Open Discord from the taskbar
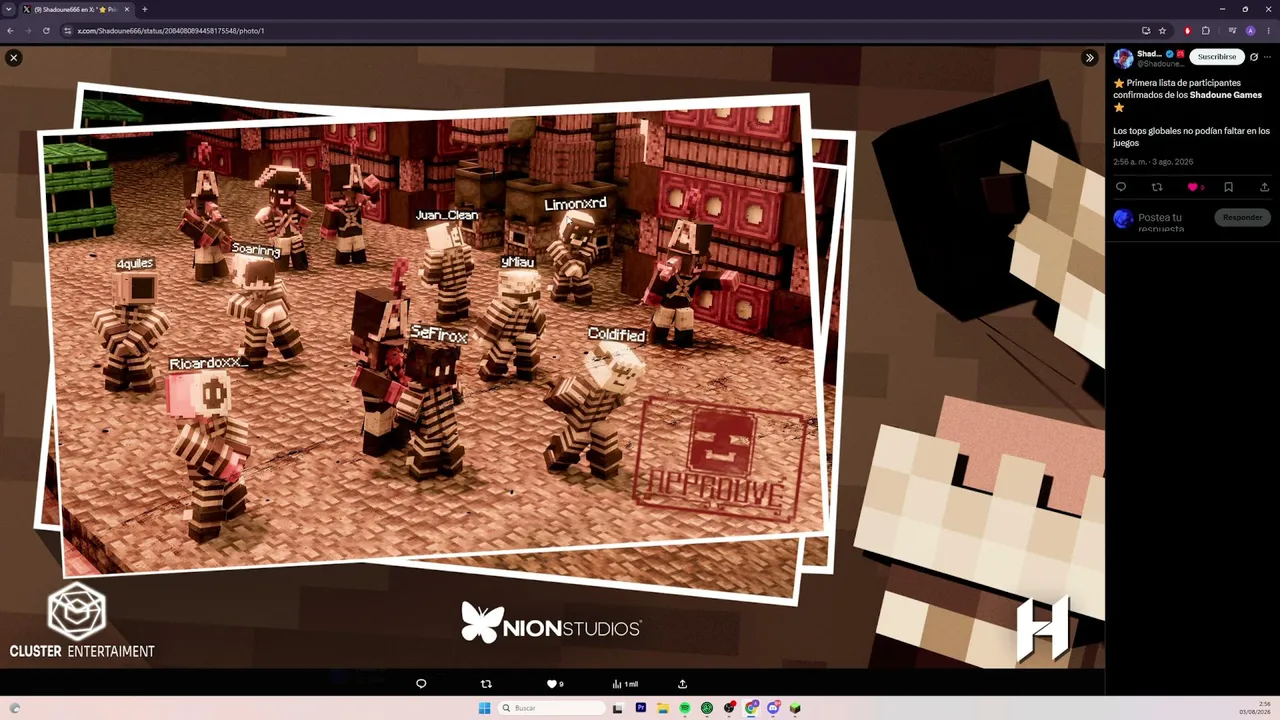The width and height of the screenshot is (1280, 720). coord(773,708)
